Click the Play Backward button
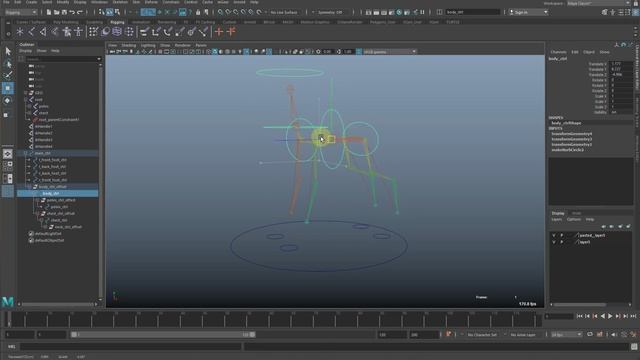The width and height of the screenshot is (640, 360). (x=603, y=316)
